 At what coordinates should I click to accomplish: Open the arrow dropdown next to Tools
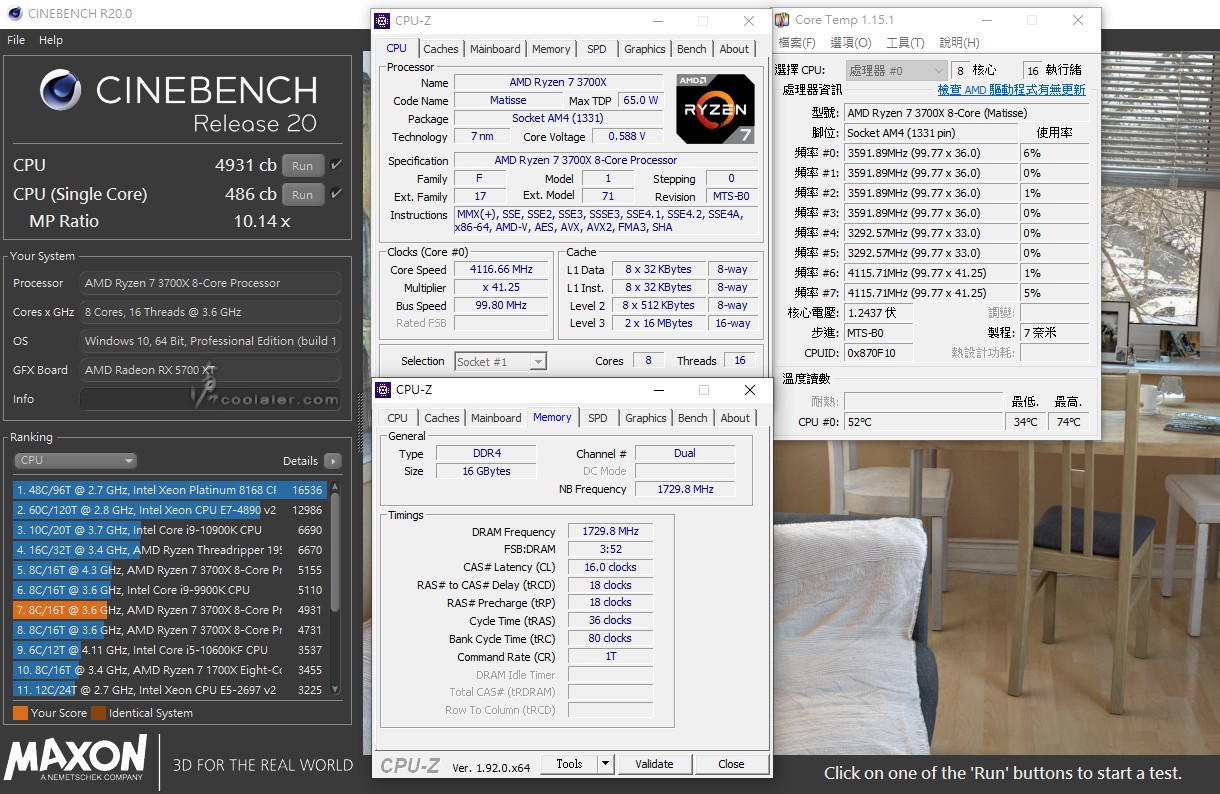[605, 764]
